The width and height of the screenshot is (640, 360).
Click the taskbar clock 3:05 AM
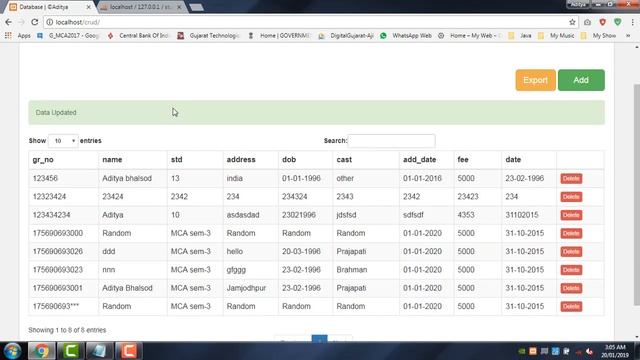pyautogui.click(x=615, y=351)
